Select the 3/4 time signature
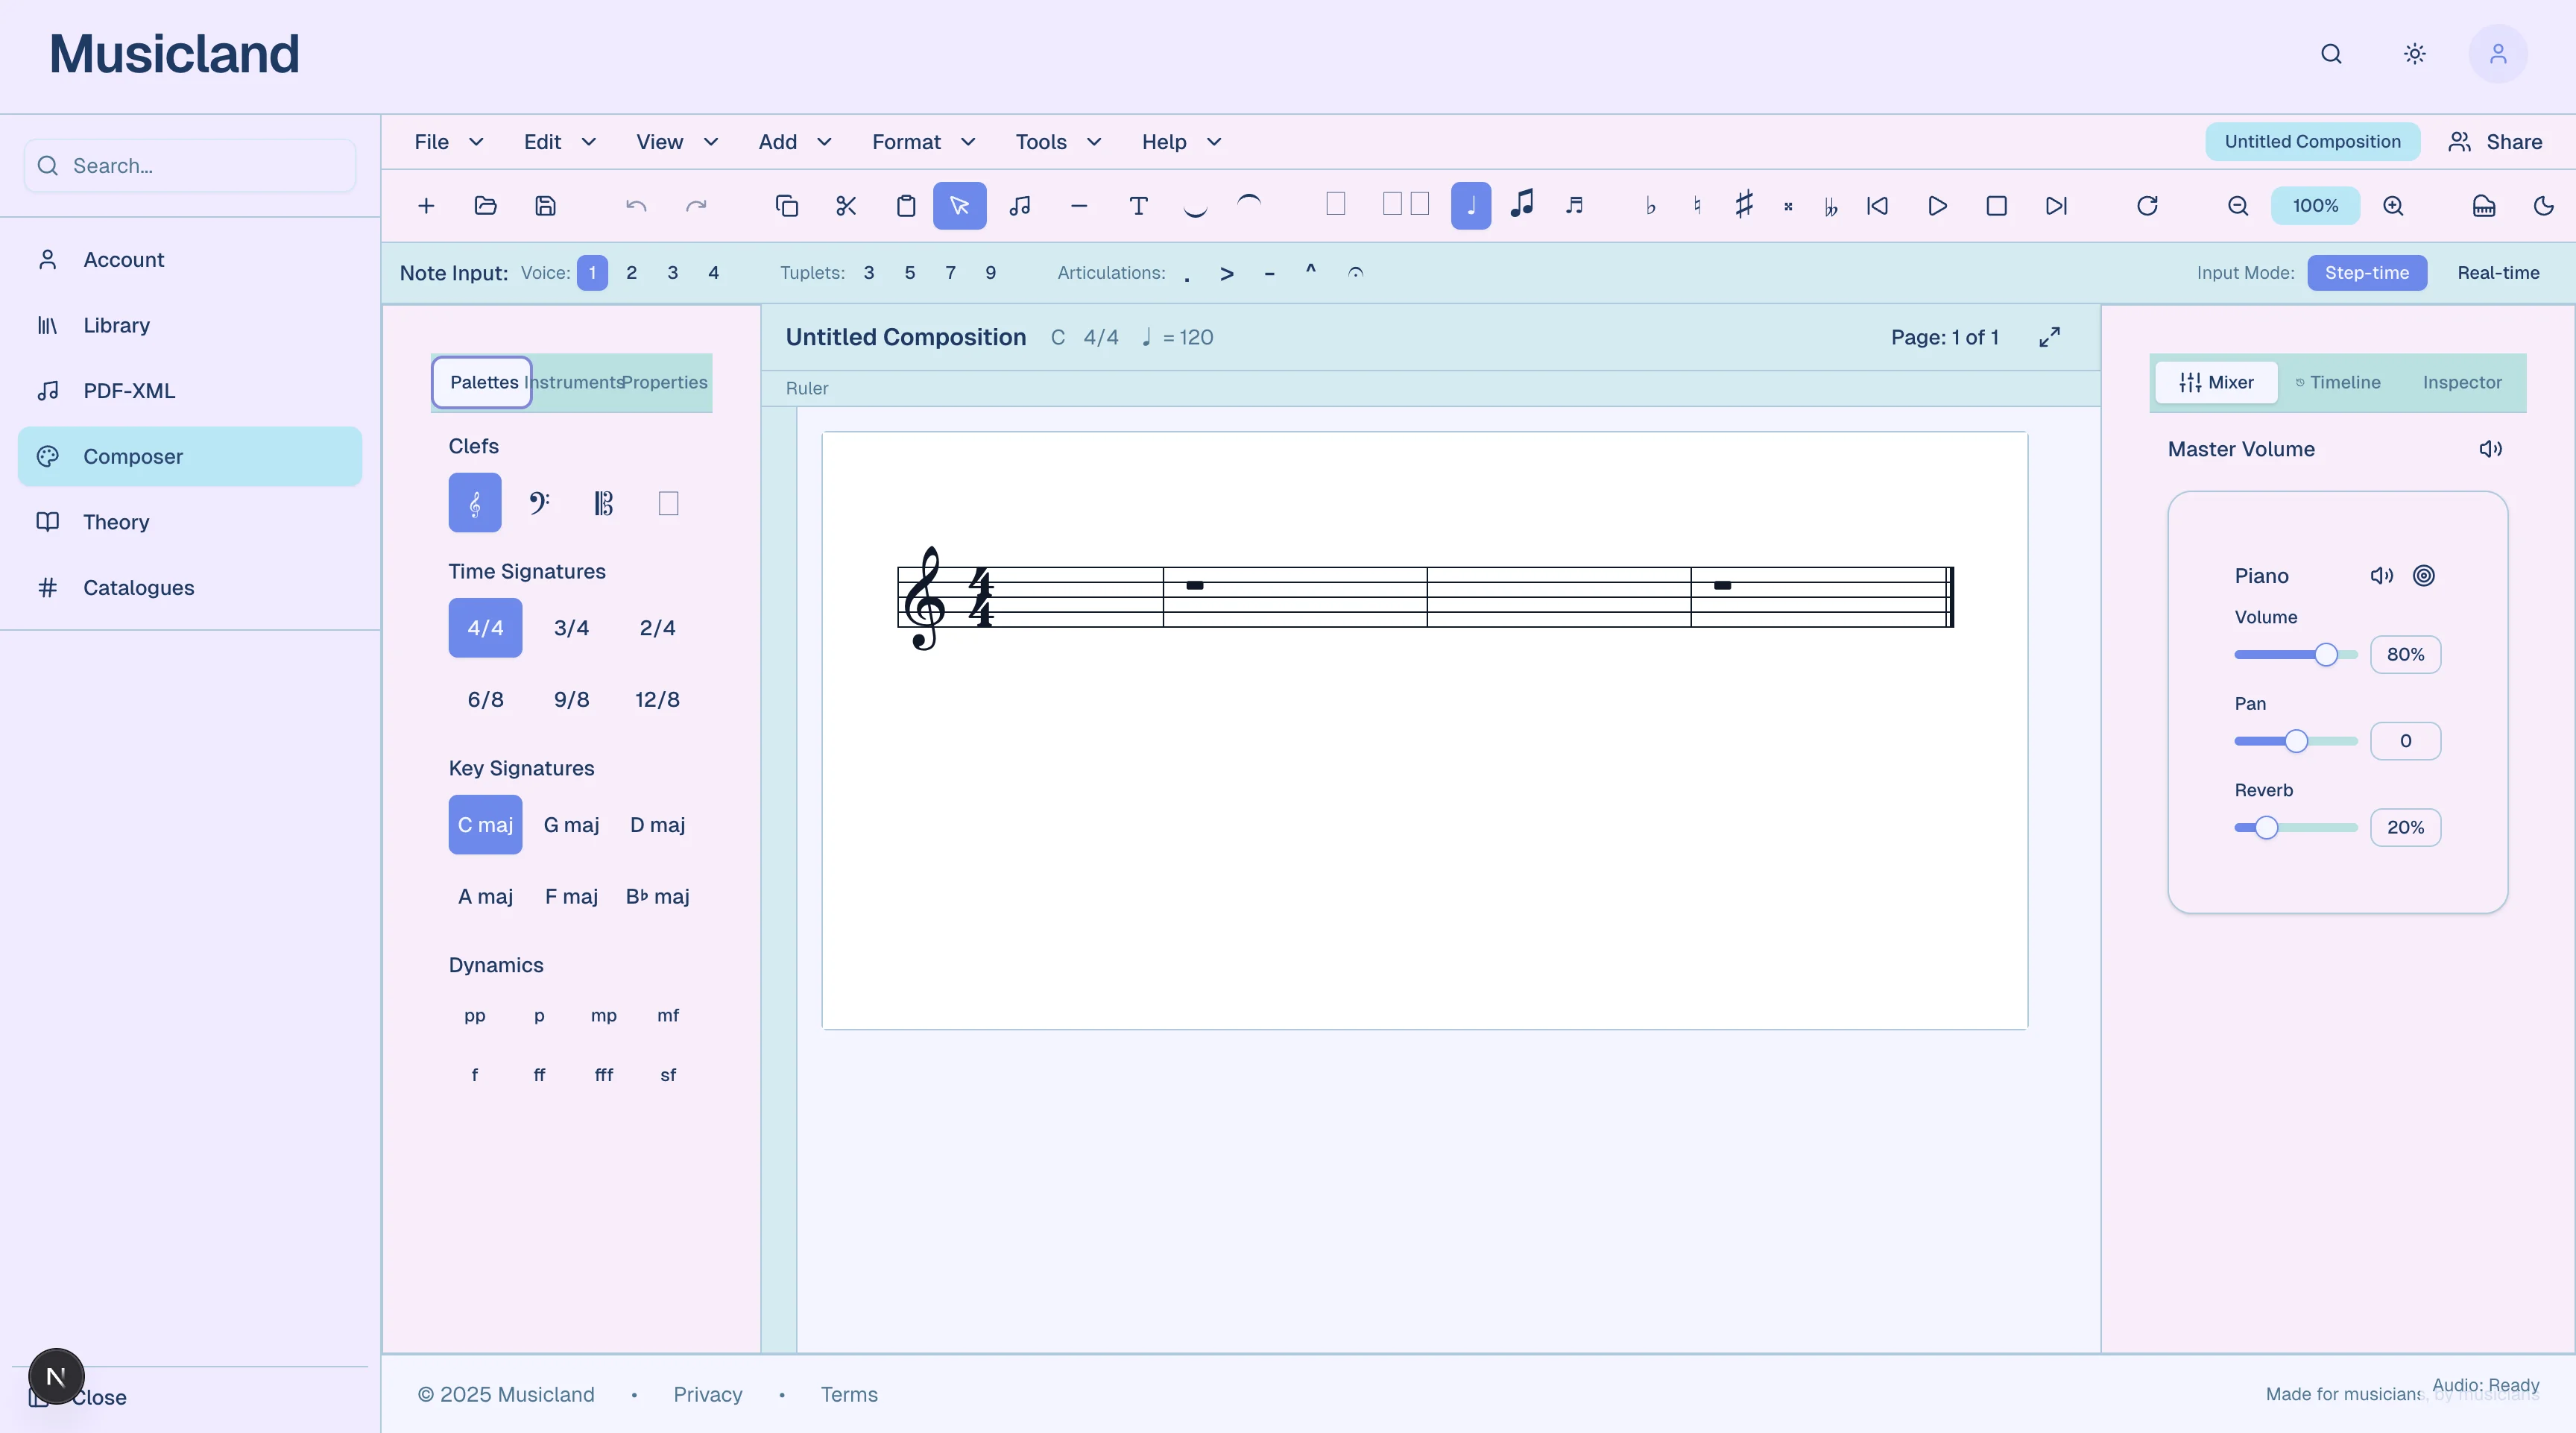 (x=571, y=628)
